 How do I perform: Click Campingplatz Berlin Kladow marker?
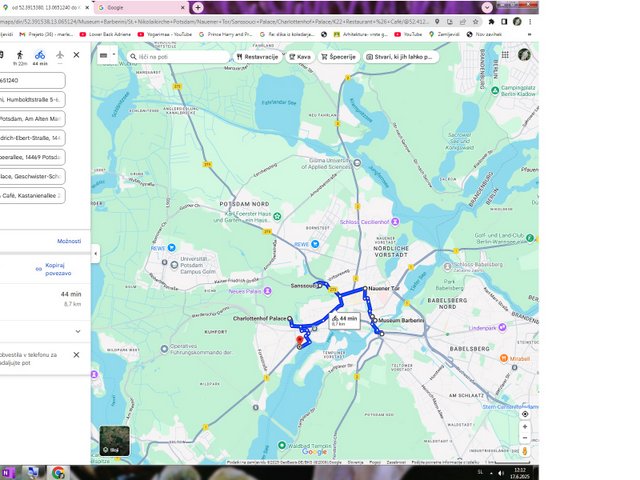495,90
